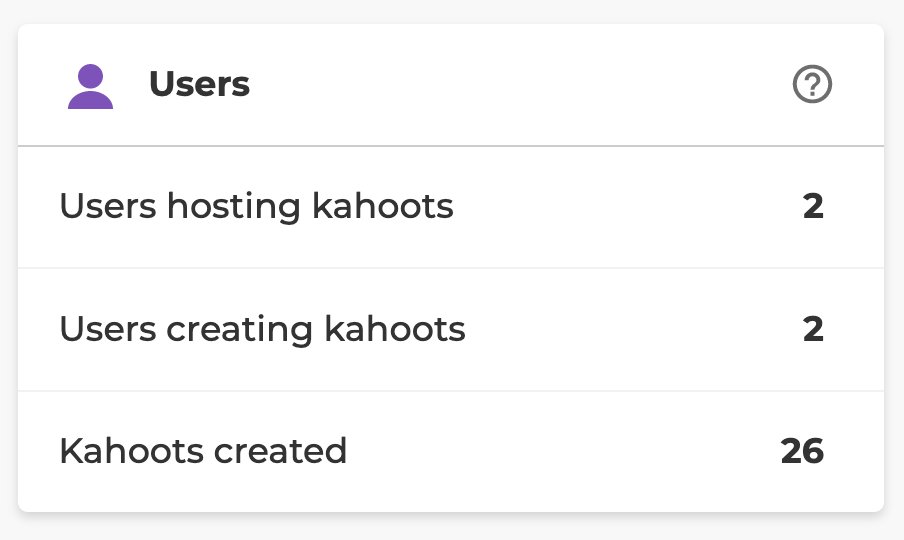The width and height of the screenshot is (904, 540).
Task: Click blank middle of Kahoots created row
Action: [560, 451]
